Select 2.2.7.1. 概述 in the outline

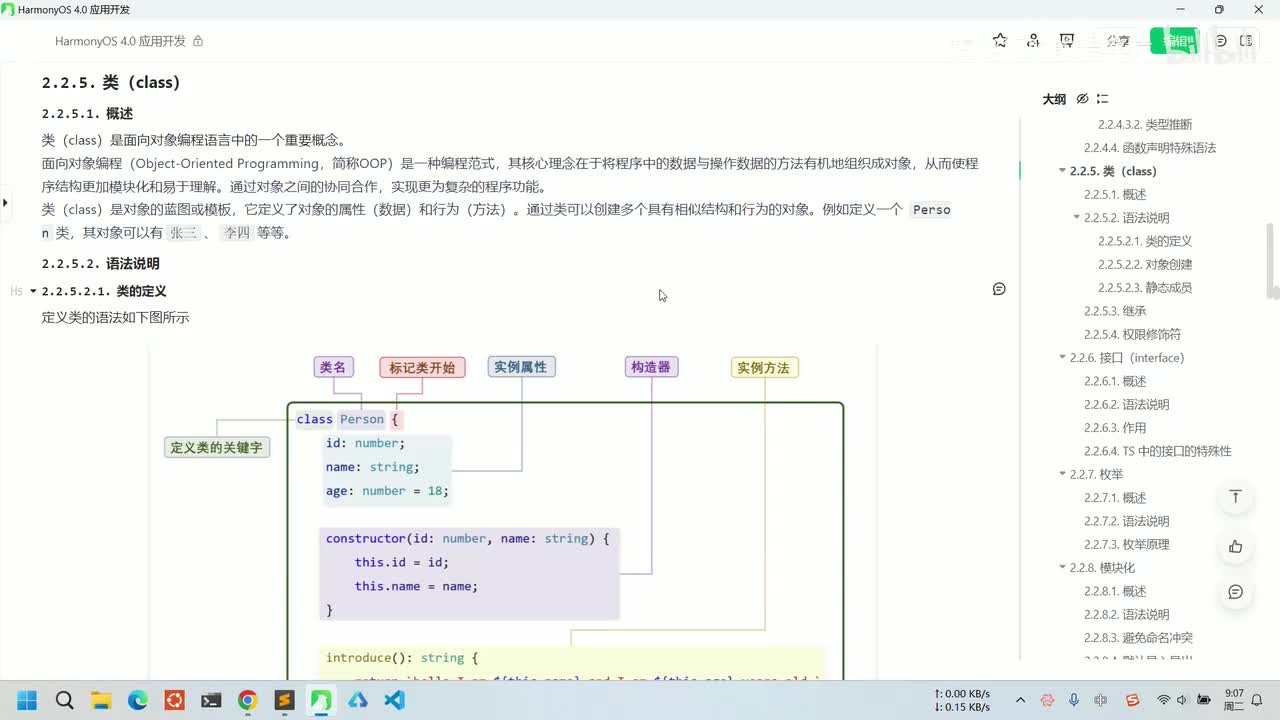click(1115, 498)
